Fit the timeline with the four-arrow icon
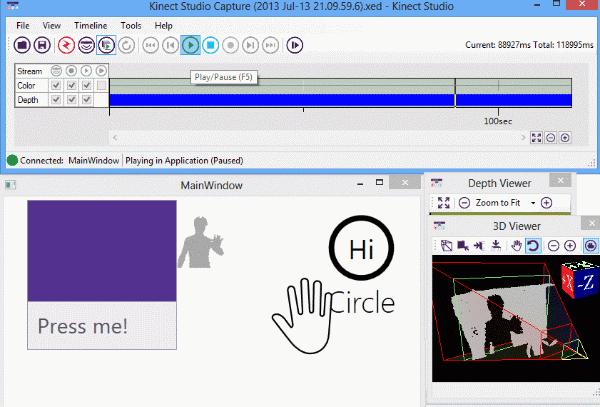Viewport: 600px width, 407px height. [x=536, y=137]
